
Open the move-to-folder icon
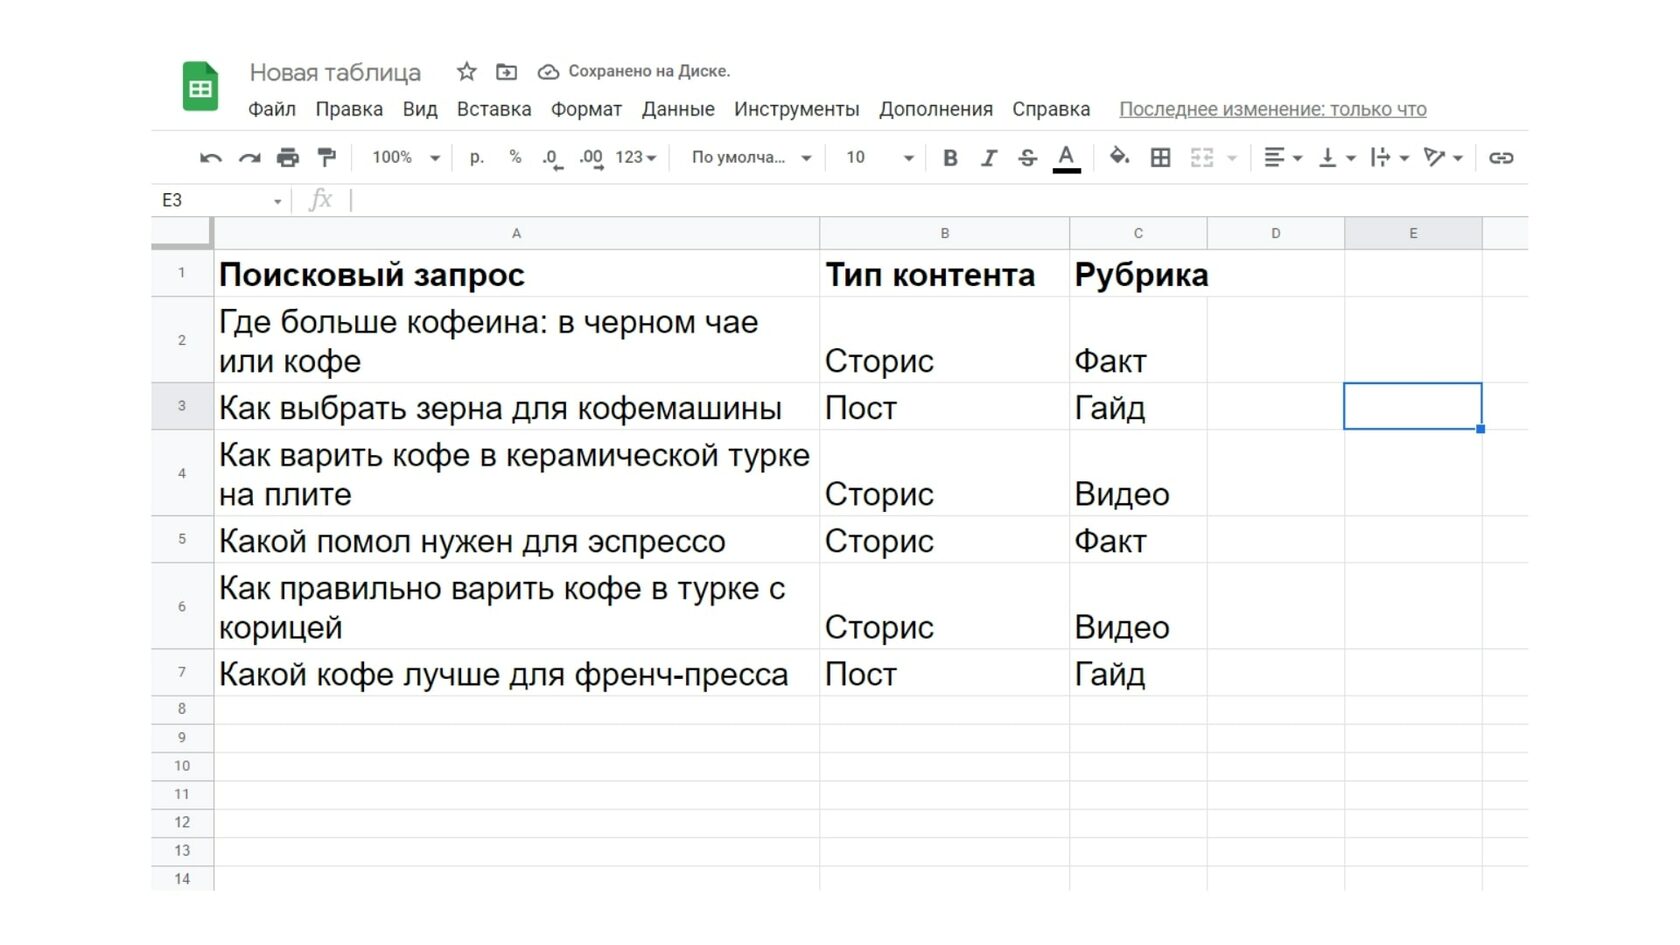pyautogui.click(x=507, y=72)
